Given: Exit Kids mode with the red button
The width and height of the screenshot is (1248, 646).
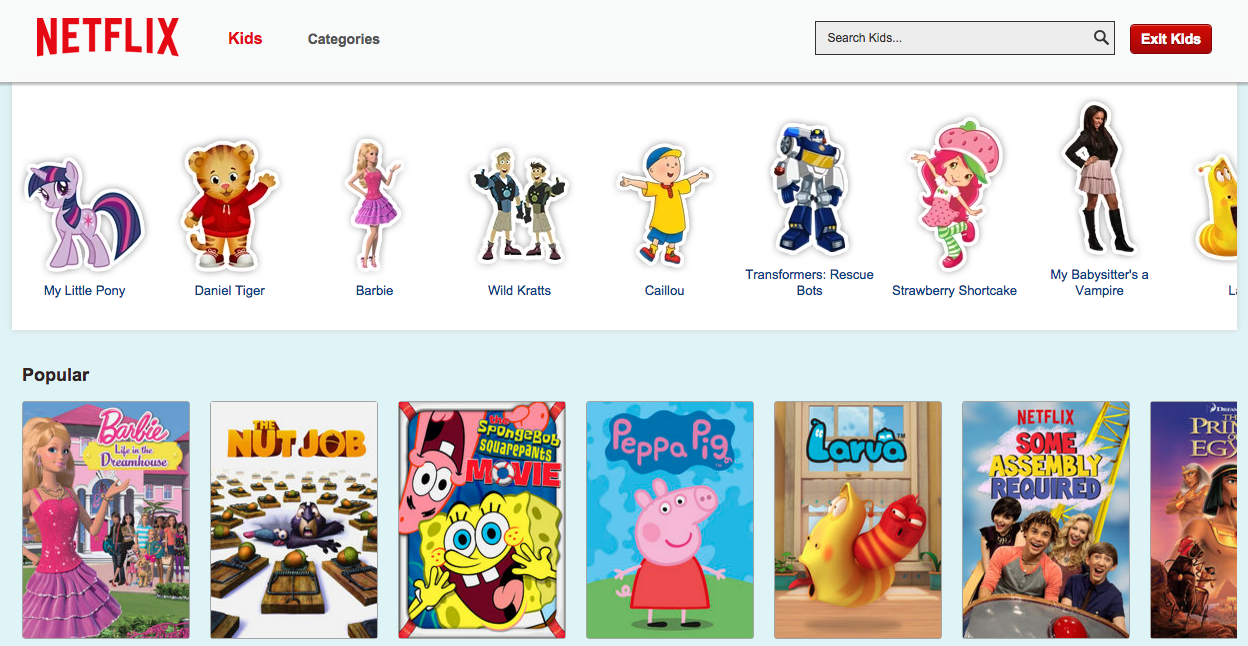Looking at the screenshot, I should pyautogui.click(x=1170, y=39).
